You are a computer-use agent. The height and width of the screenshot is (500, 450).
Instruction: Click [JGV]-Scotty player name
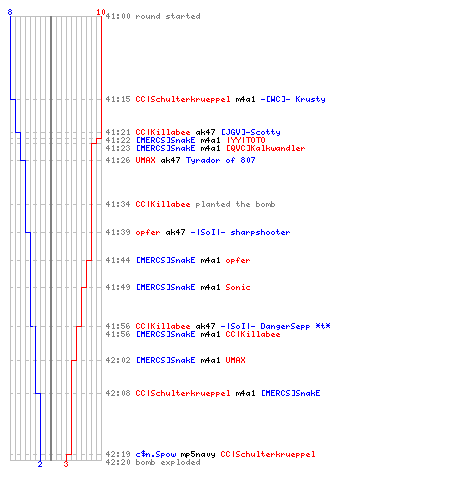tap(251, 132)
